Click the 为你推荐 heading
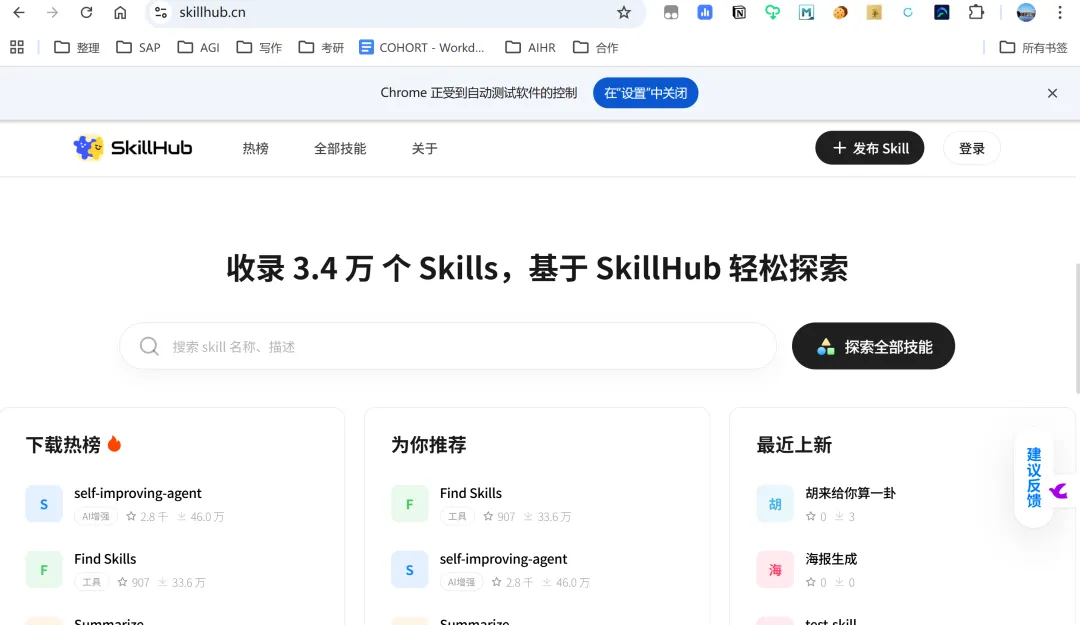The height and width of the screenshot is (625, 1080). (x=428, y=444)
